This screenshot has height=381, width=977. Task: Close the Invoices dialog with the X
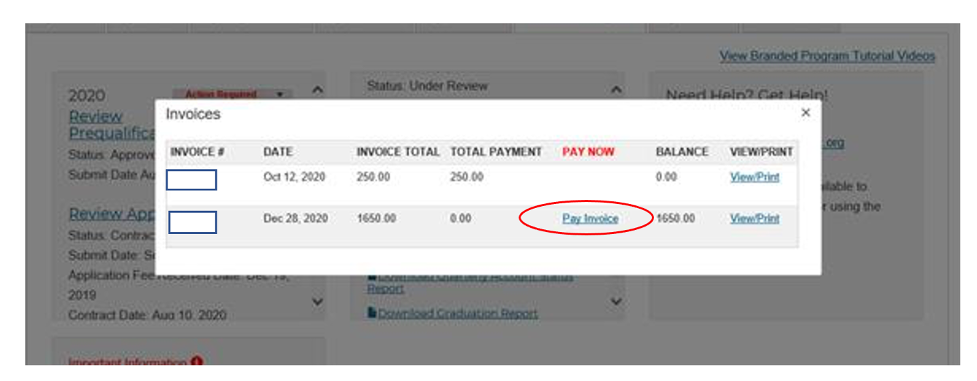click(x=805, y=113)
